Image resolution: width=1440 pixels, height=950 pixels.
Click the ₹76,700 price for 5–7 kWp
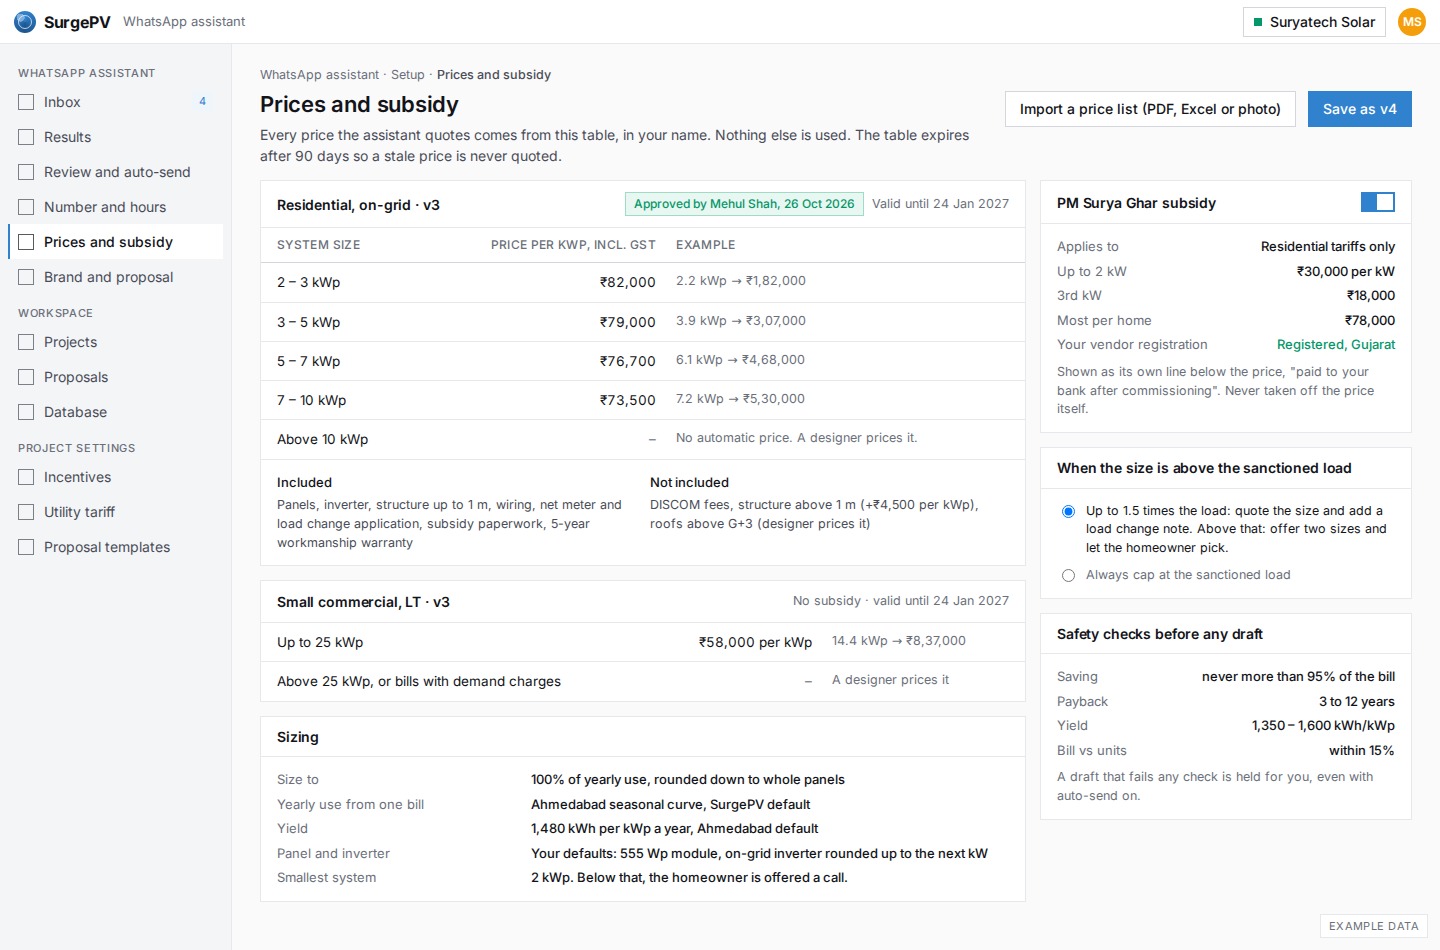(x=628, y=361)
